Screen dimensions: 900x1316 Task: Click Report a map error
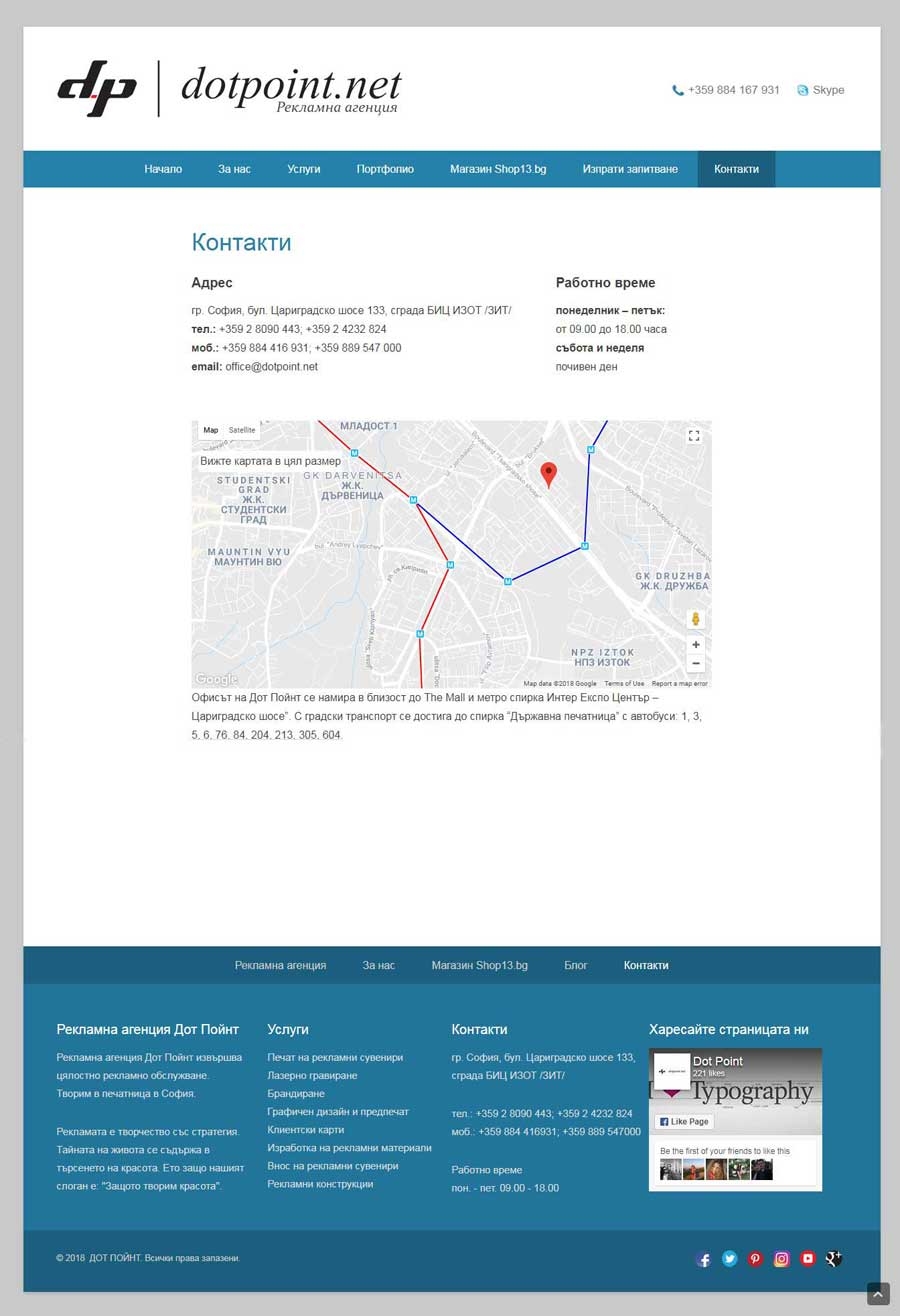[x=680, y=684]
